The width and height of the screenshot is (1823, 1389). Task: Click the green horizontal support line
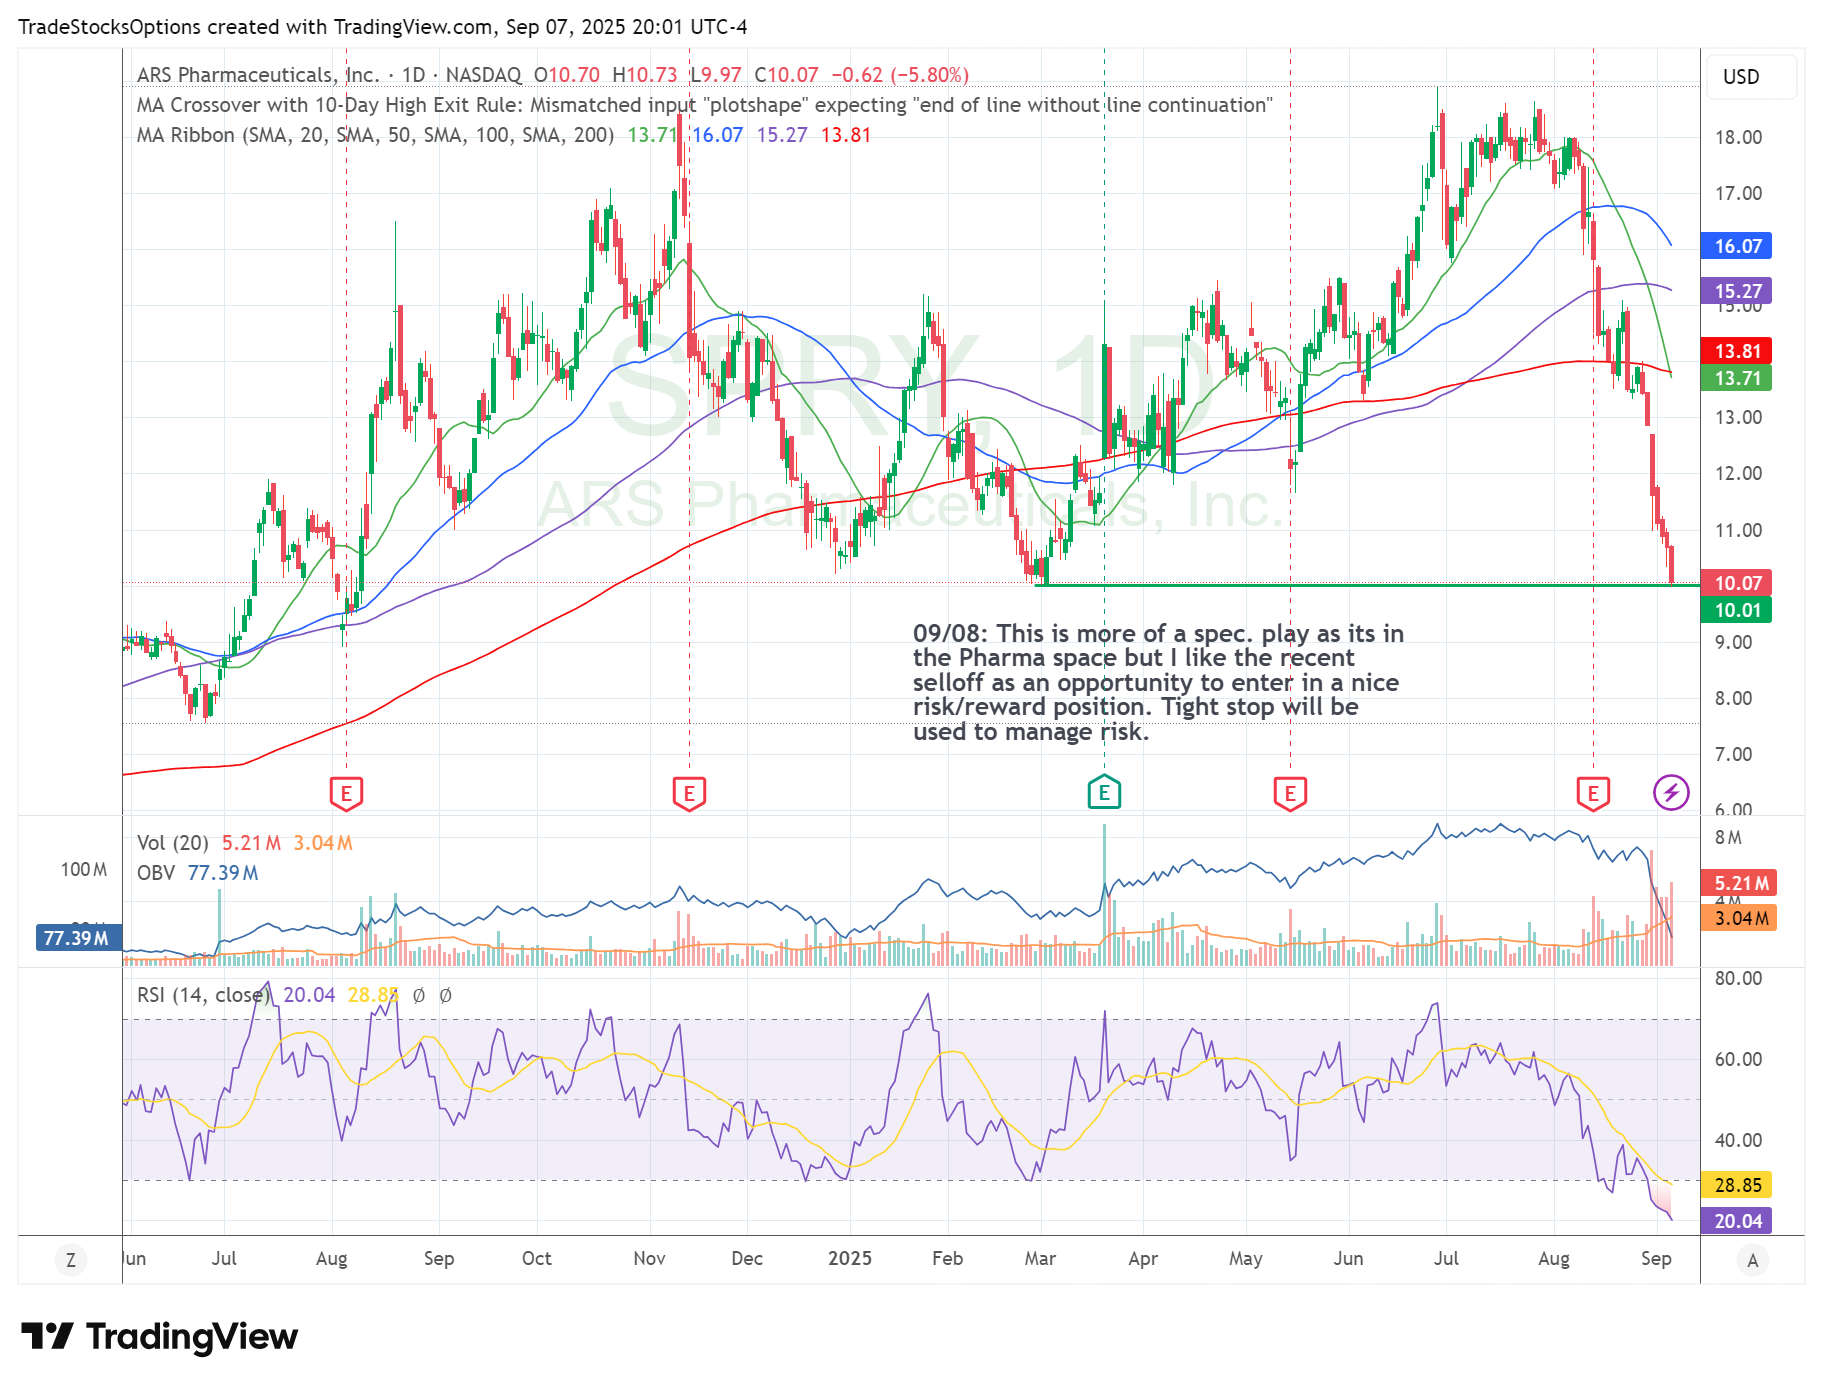1367,585
